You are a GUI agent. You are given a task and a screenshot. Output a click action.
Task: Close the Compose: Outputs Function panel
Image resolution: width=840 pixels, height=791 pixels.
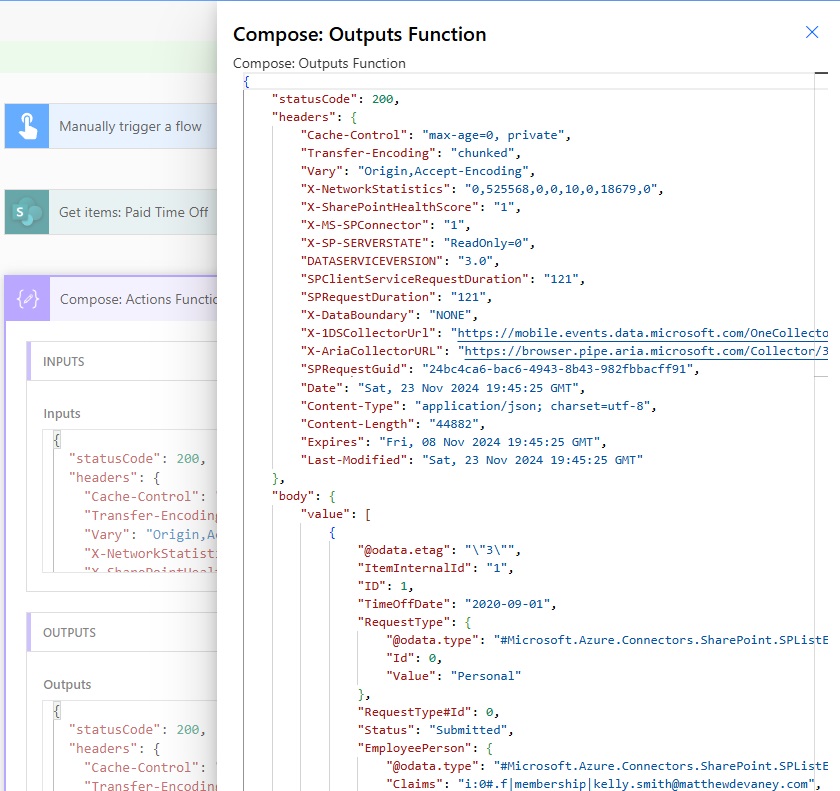(x=812, y=33)
